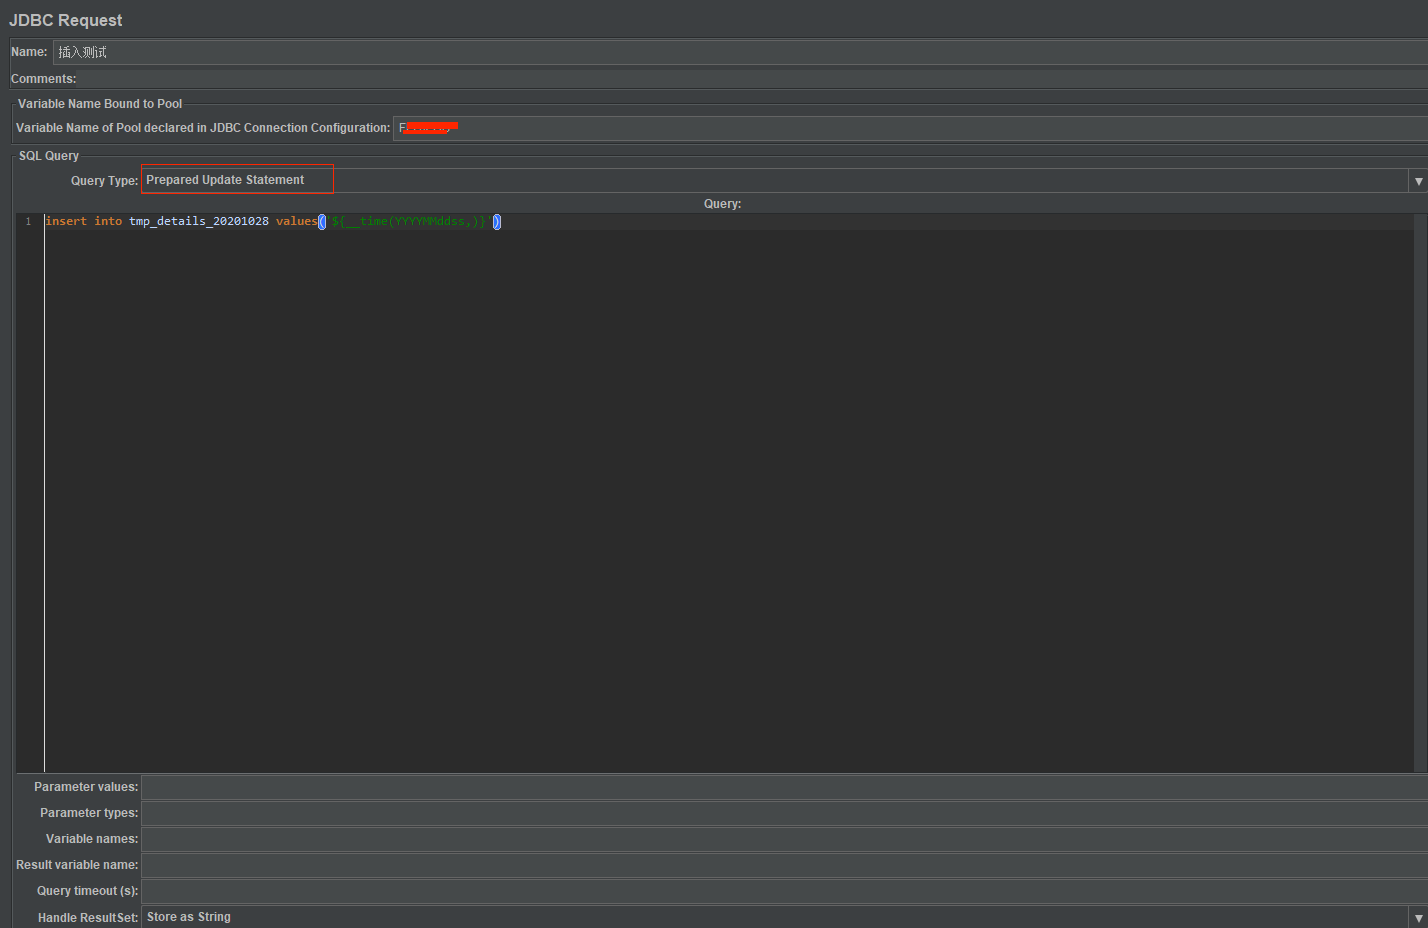Click the 'Query:' label above the editor
This screenshot has width=1428, height=928.
pos(722,204)
